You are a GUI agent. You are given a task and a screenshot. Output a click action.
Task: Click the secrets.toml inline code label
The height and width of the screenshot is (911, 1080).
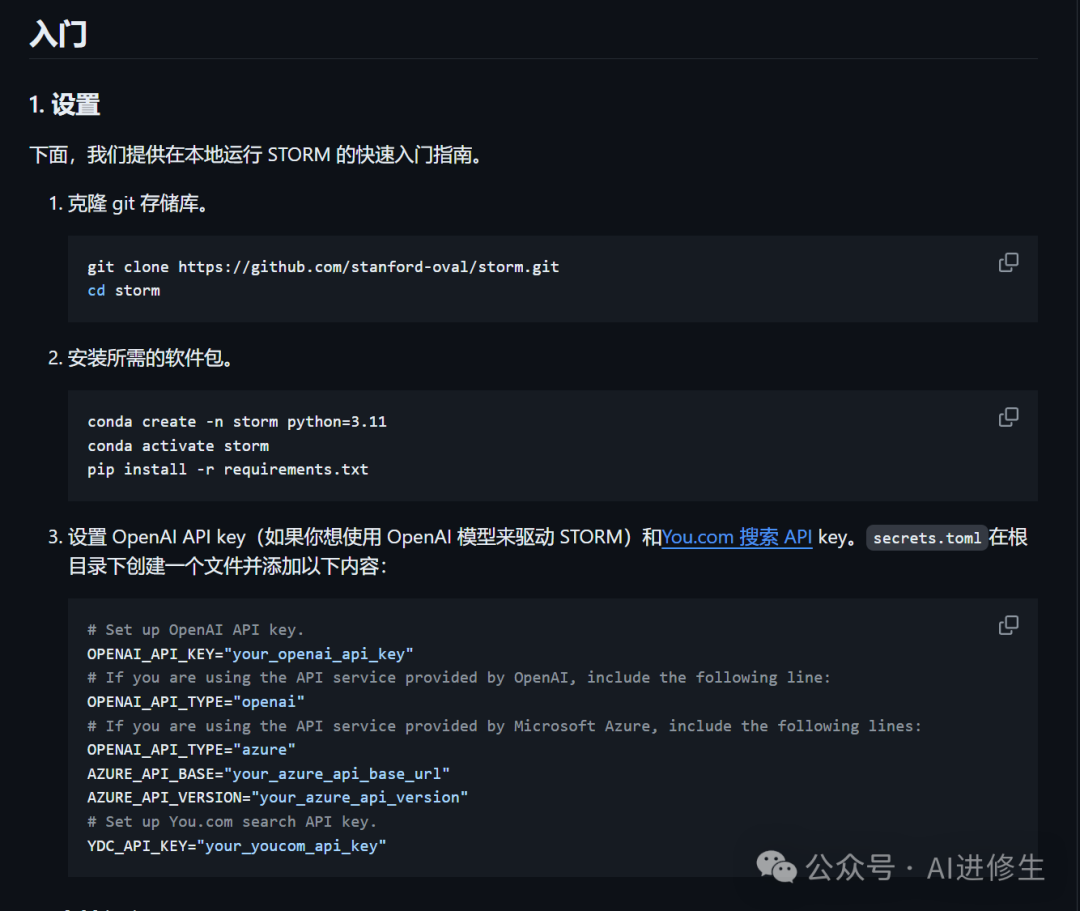click(926, 538)
